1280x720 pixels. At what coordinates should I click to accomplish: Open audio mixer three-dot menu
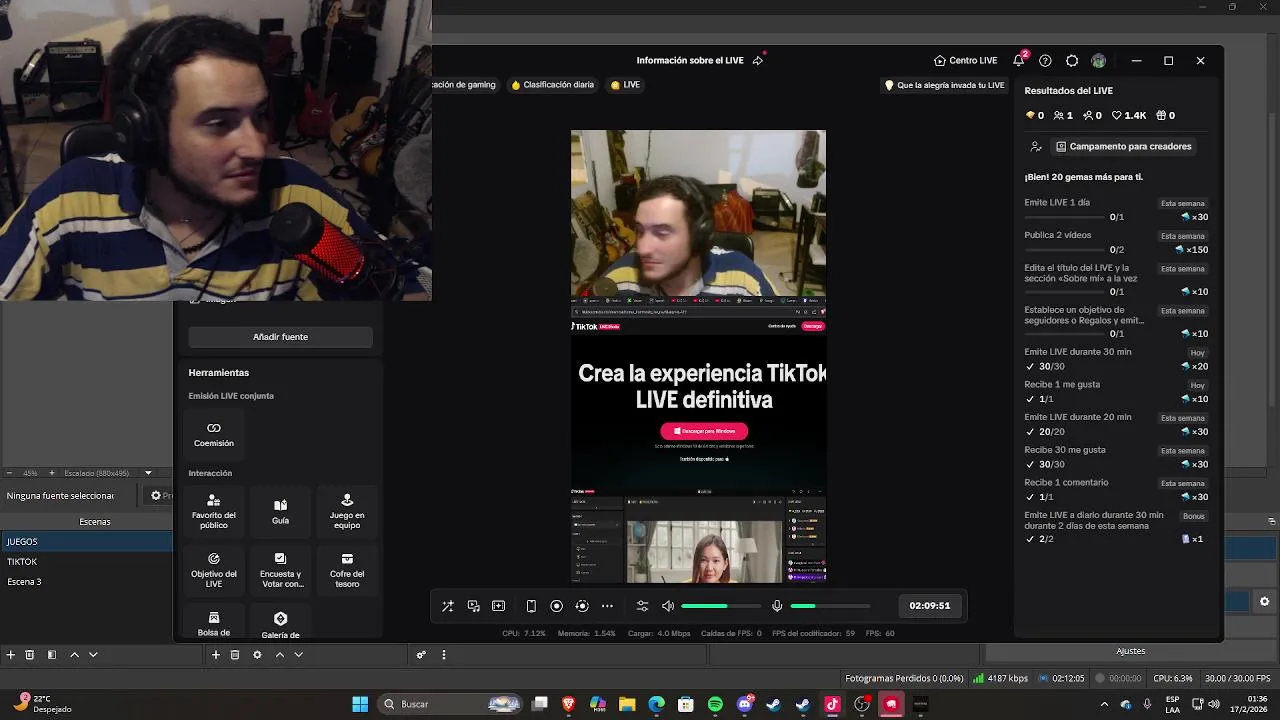[443, 655]
